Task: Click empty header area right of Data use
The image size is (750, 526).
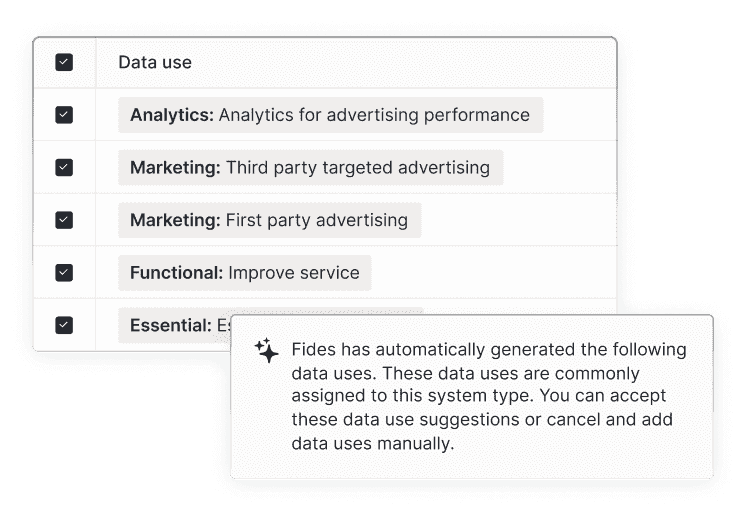Action: (x=404, y=62)
